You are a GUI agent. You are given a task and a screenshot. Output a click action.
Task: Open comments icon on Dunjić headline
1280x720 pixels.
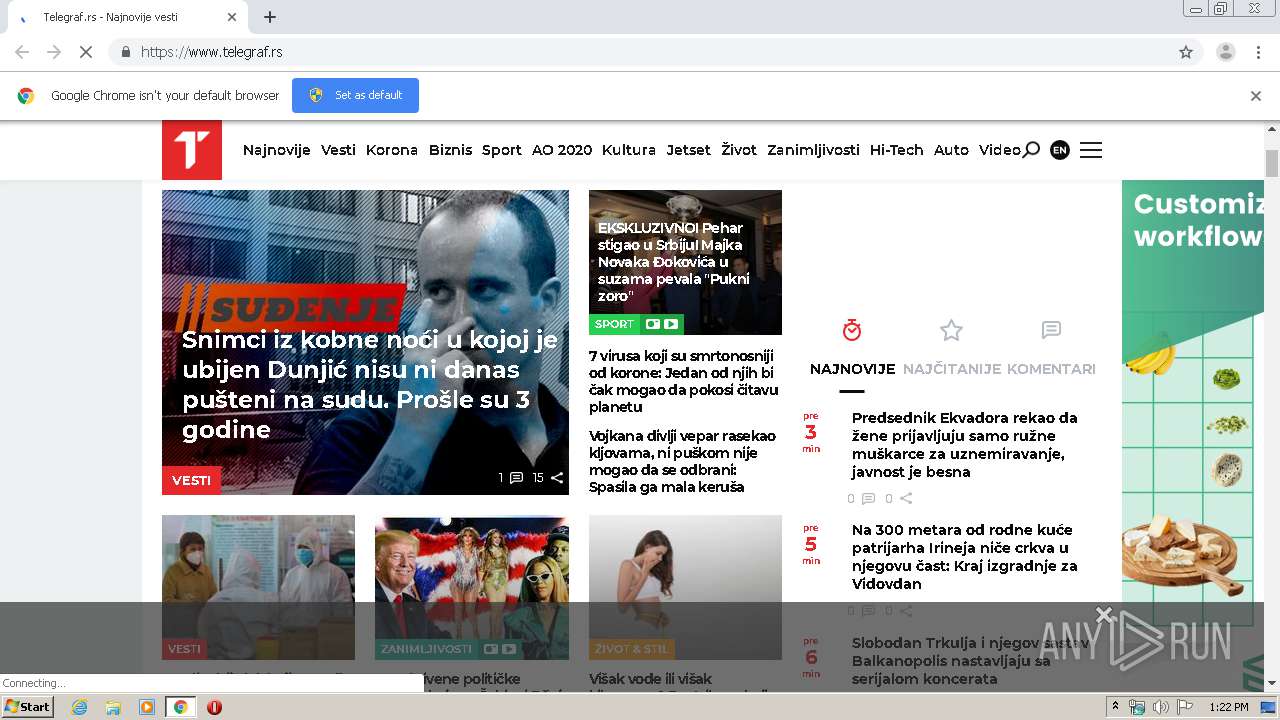pos(516,478)
